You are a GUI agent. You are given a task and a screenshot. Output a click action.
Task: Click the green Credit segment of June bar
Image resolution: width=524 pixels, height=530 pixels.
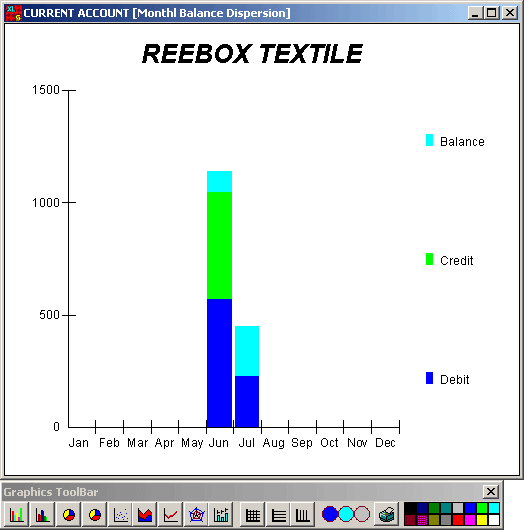pos(219,245)
